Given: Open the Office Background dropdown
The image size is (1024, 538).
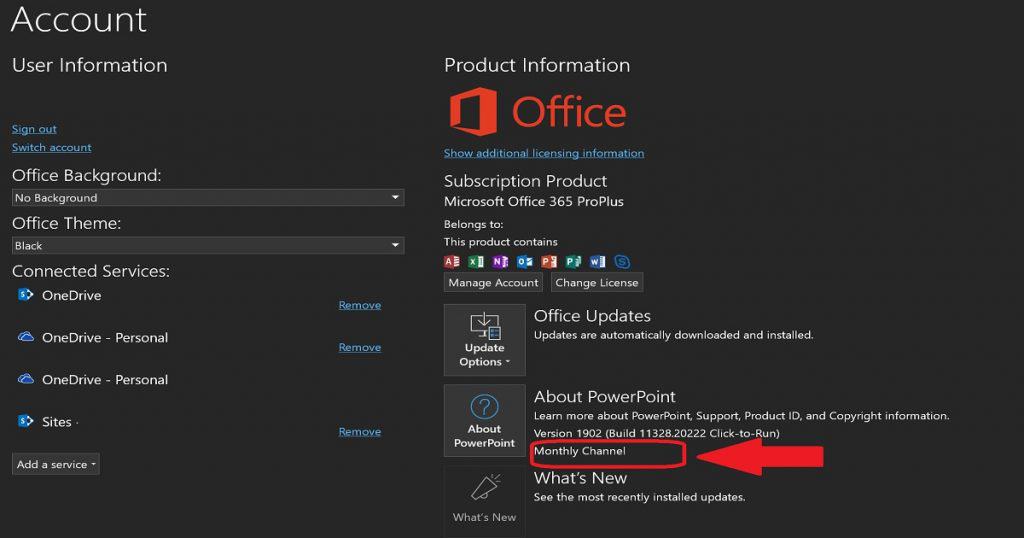Looking at the screenshot, I should 208,198.
